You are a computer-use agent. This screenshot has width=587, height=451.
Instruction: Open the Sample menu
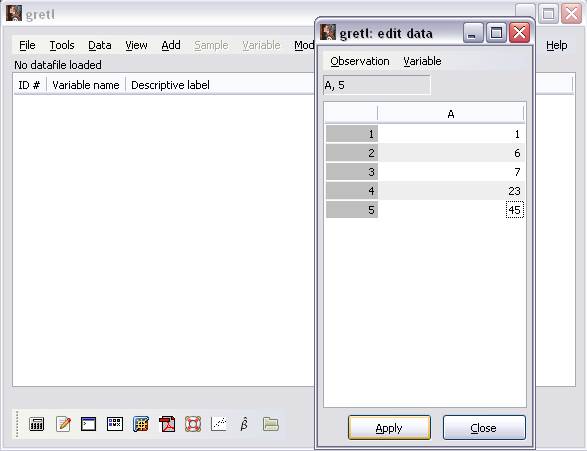pyautogui.click(x=211, y=45)
